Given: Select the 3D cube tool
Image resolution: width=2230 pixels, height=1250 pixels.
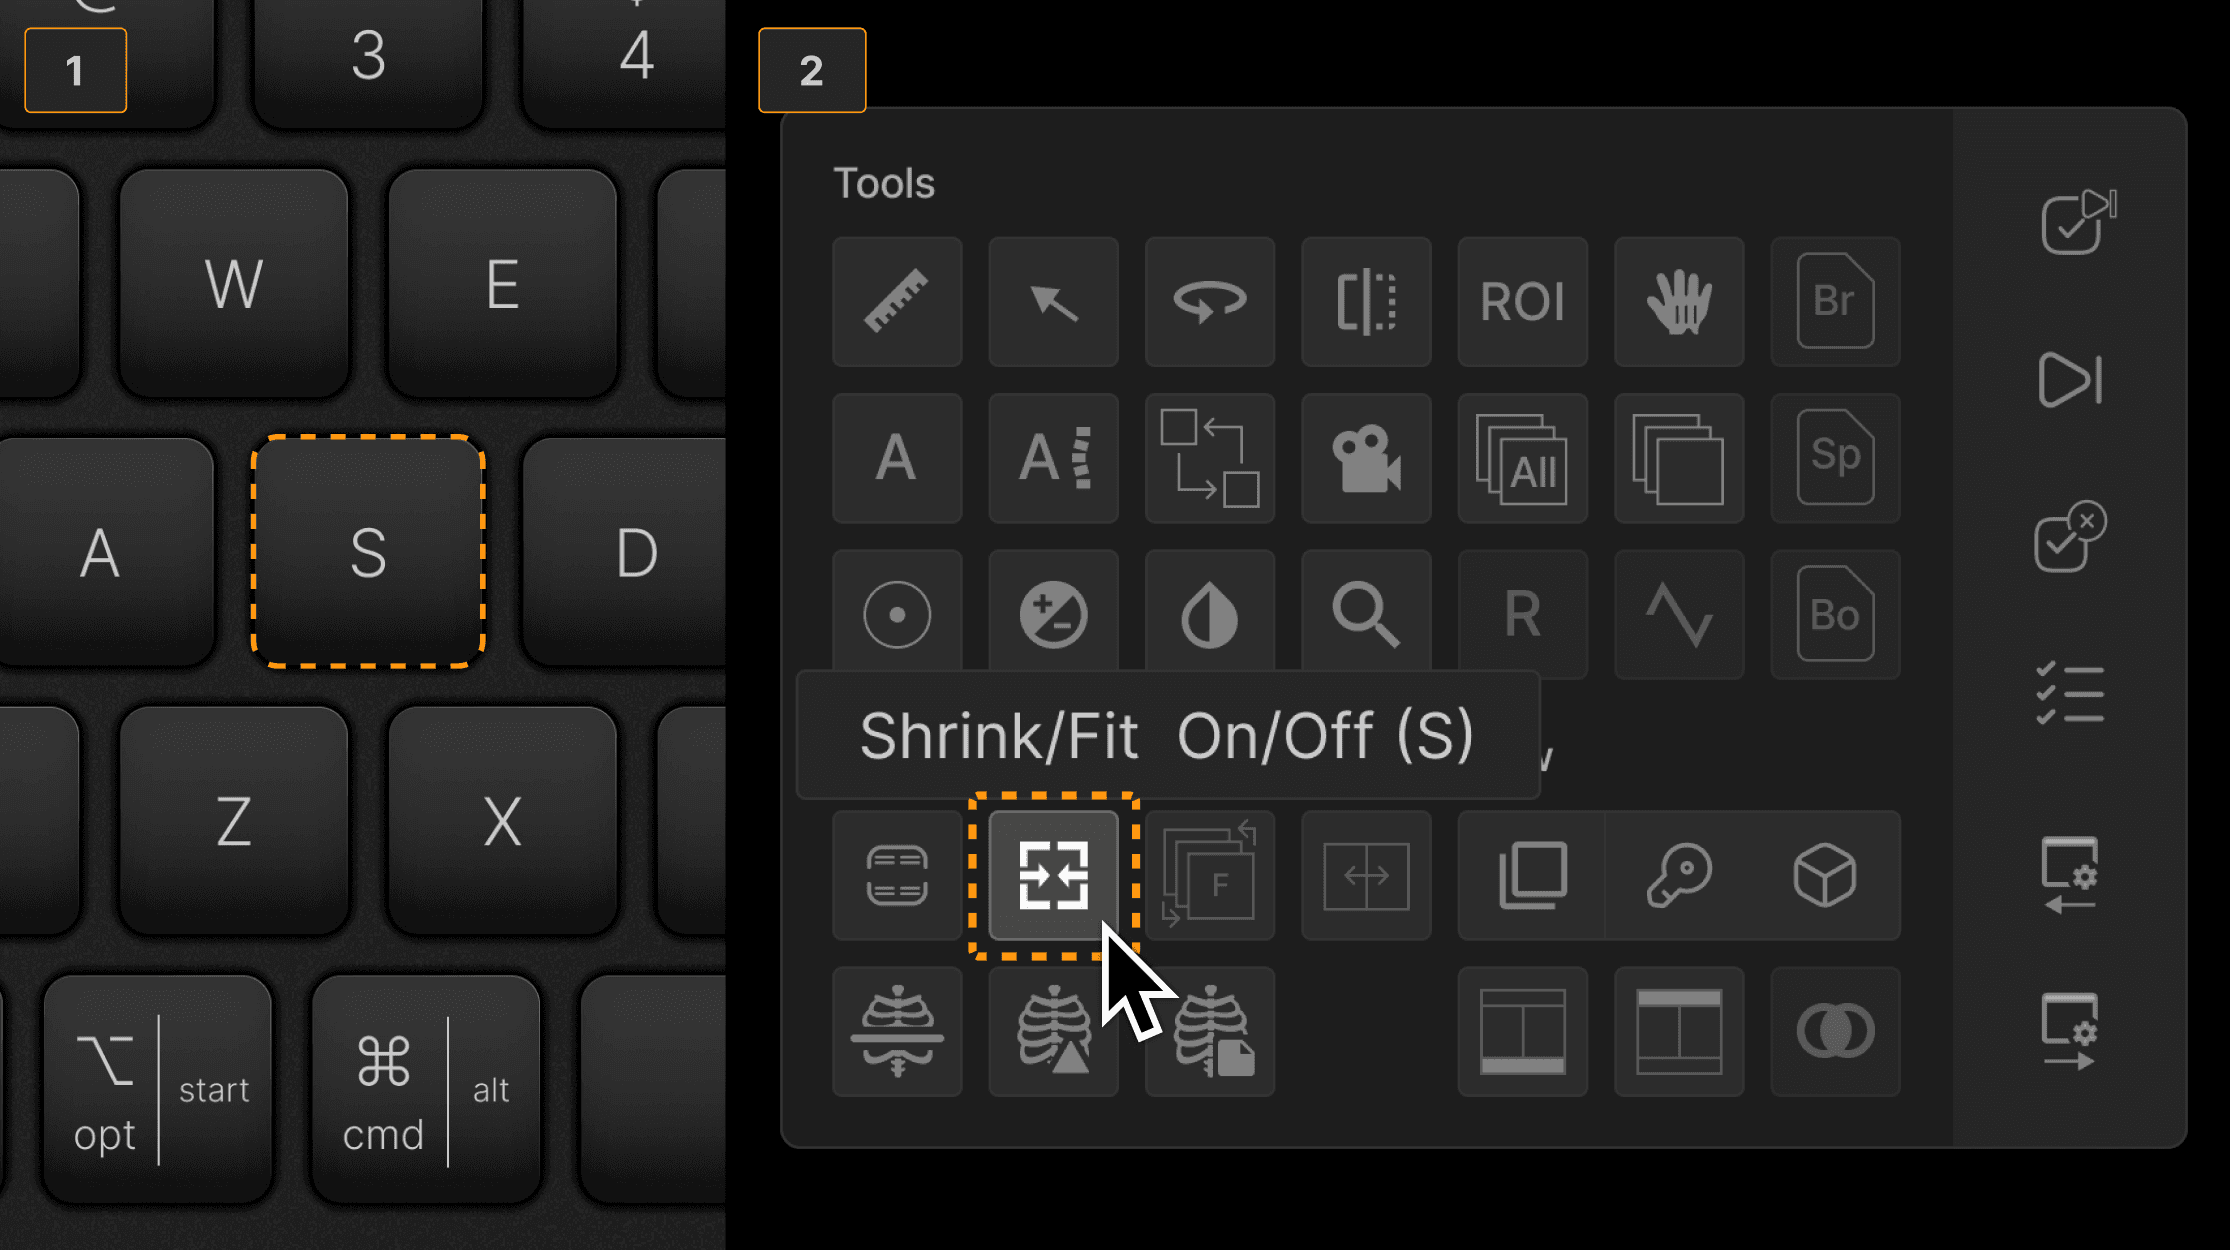Looking at the screenshot, I should coord(1825,875).
